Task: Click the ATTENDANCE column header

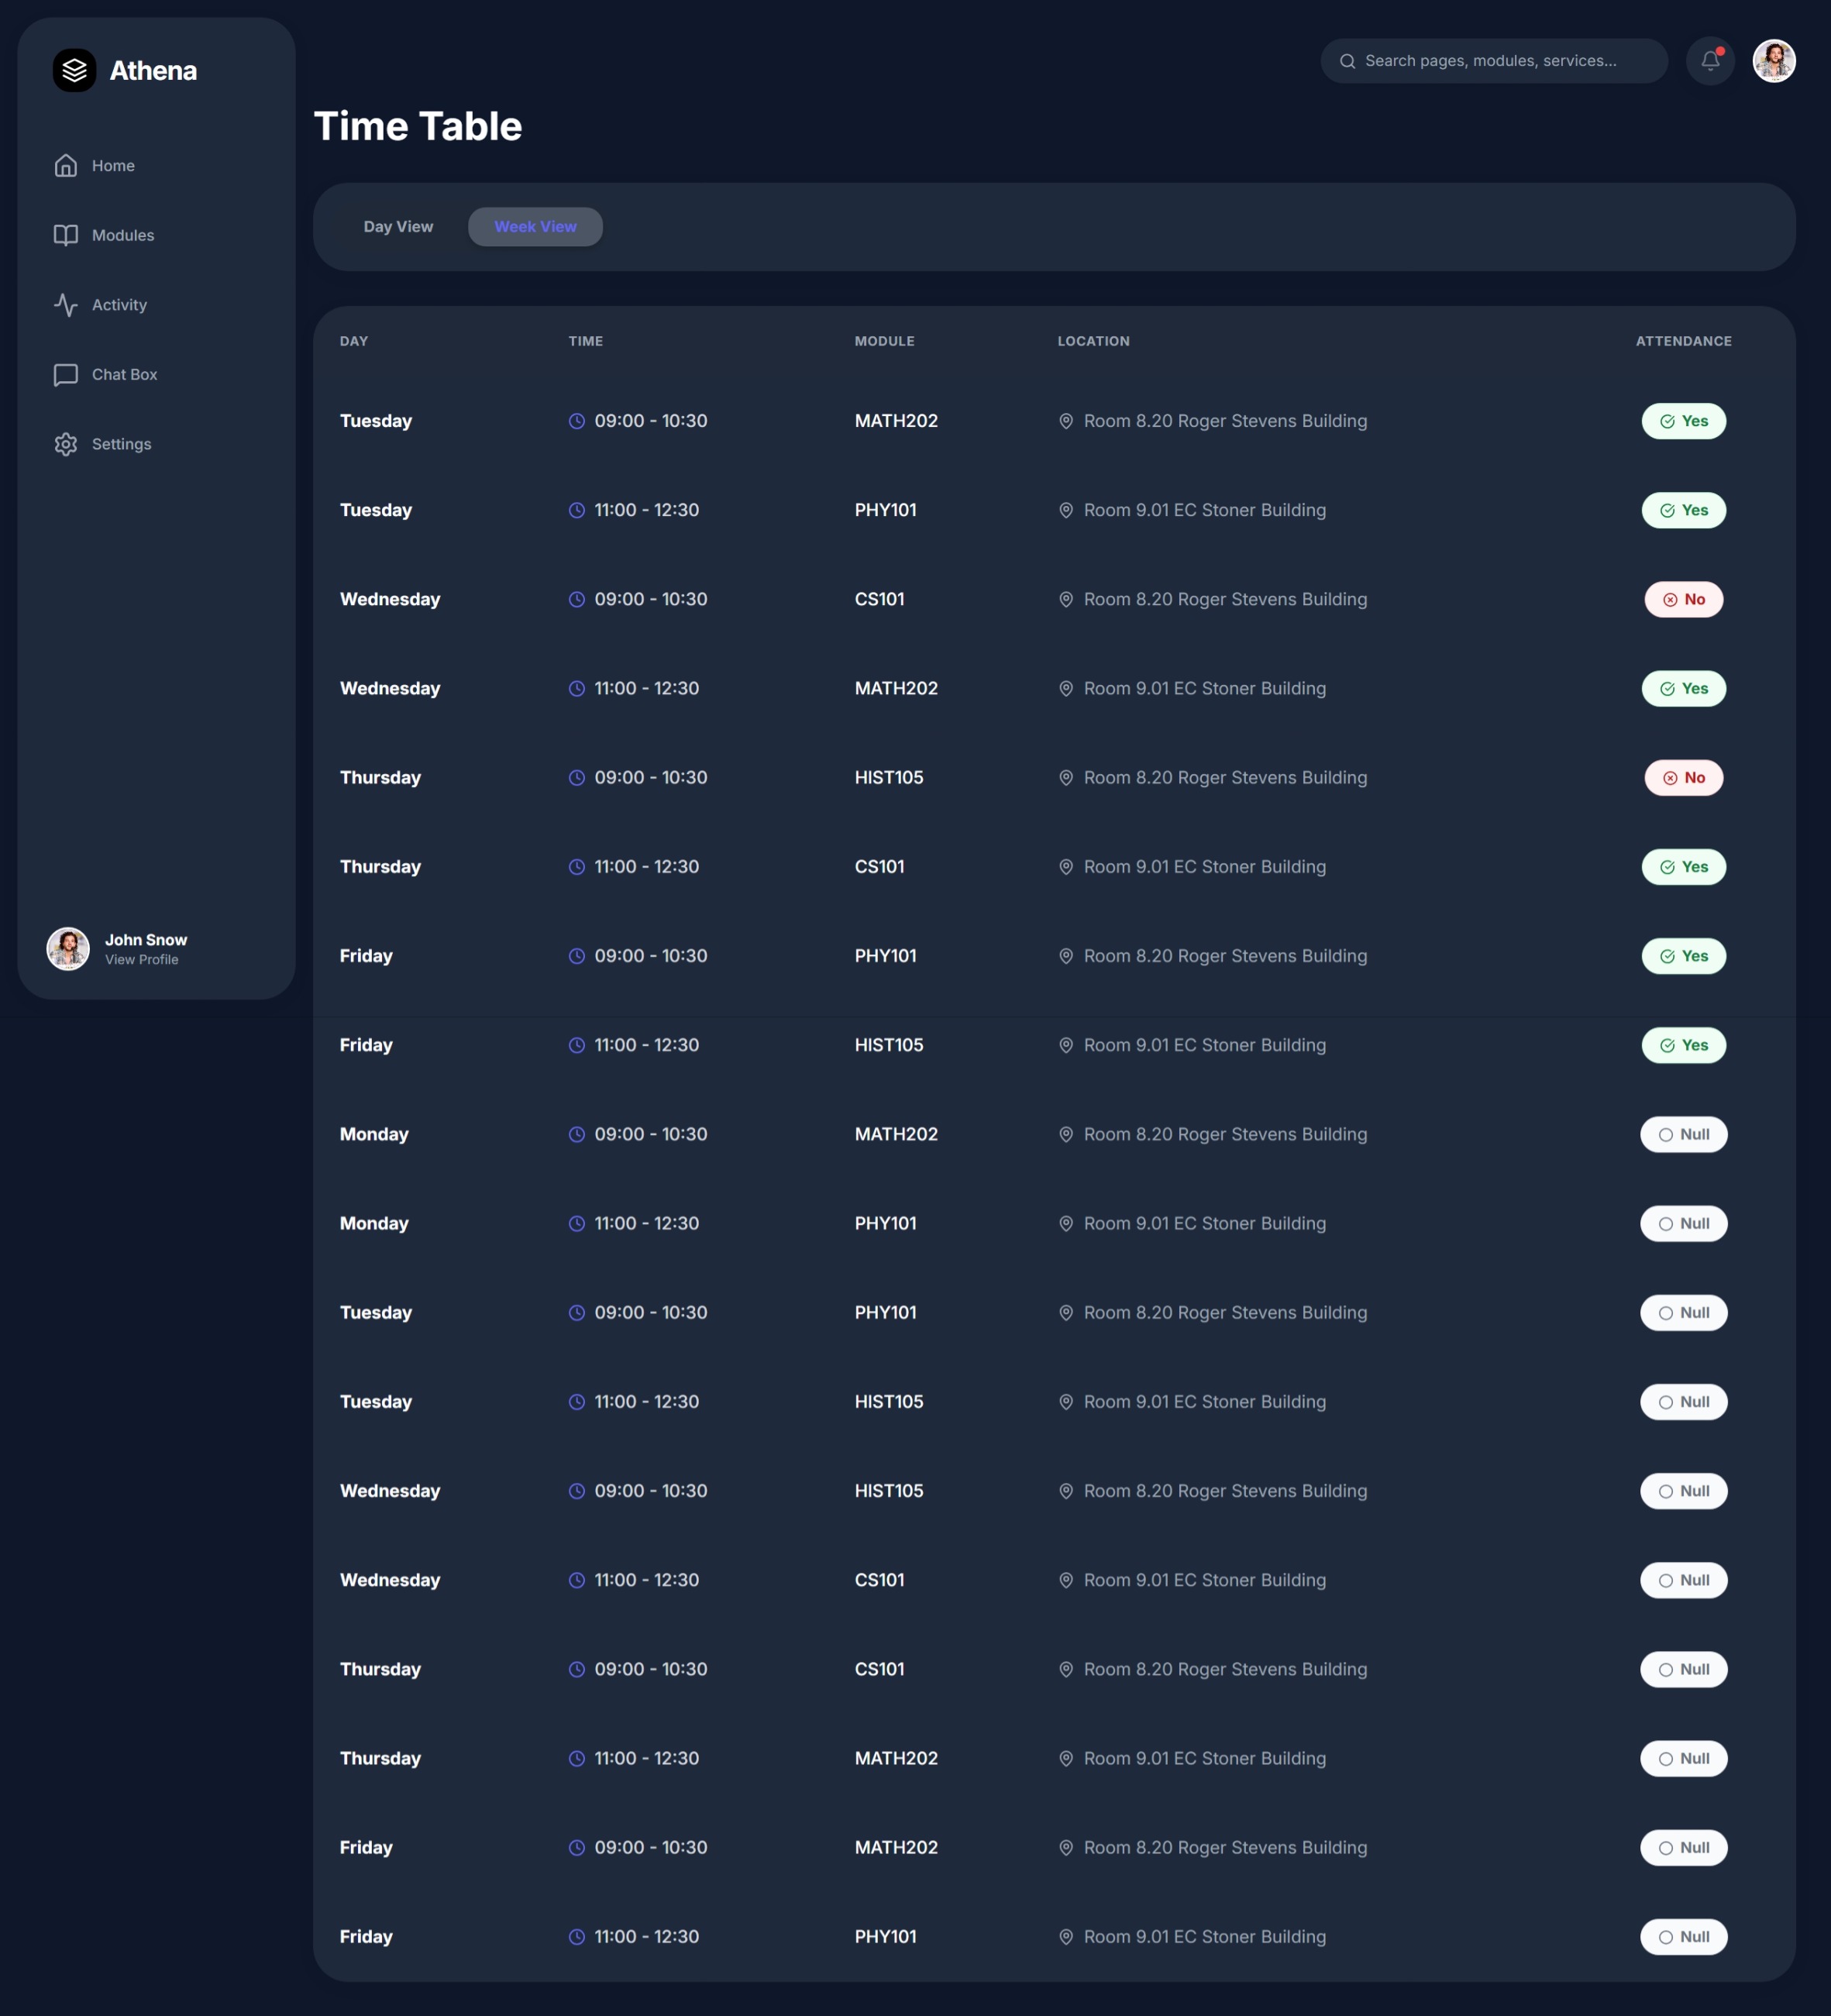Action: (1683, 341)
